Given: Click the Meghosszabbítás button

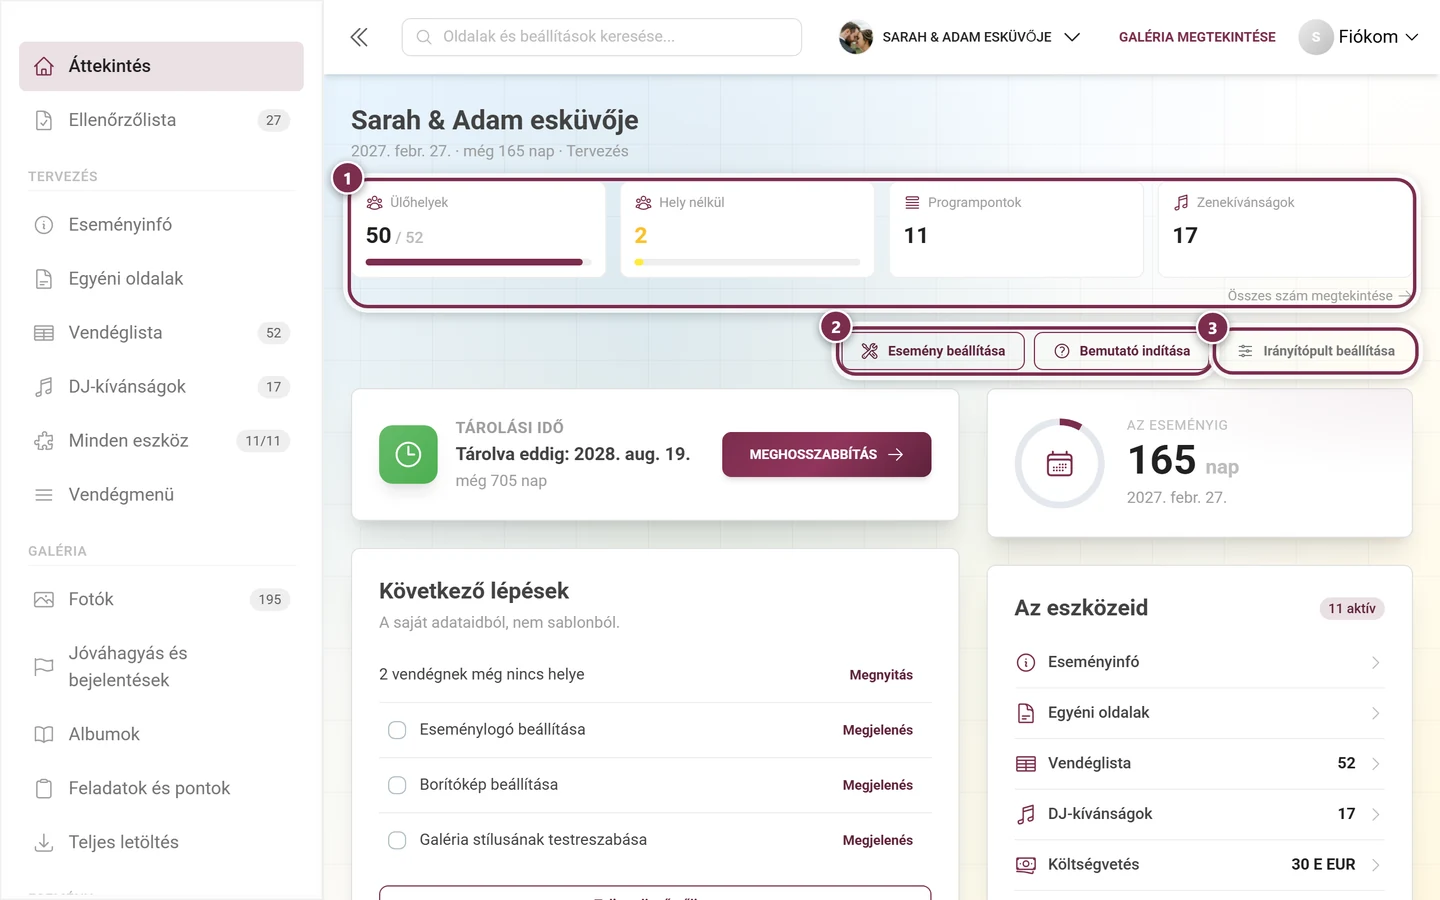Looking at the screenshot, I should [827, 454].
